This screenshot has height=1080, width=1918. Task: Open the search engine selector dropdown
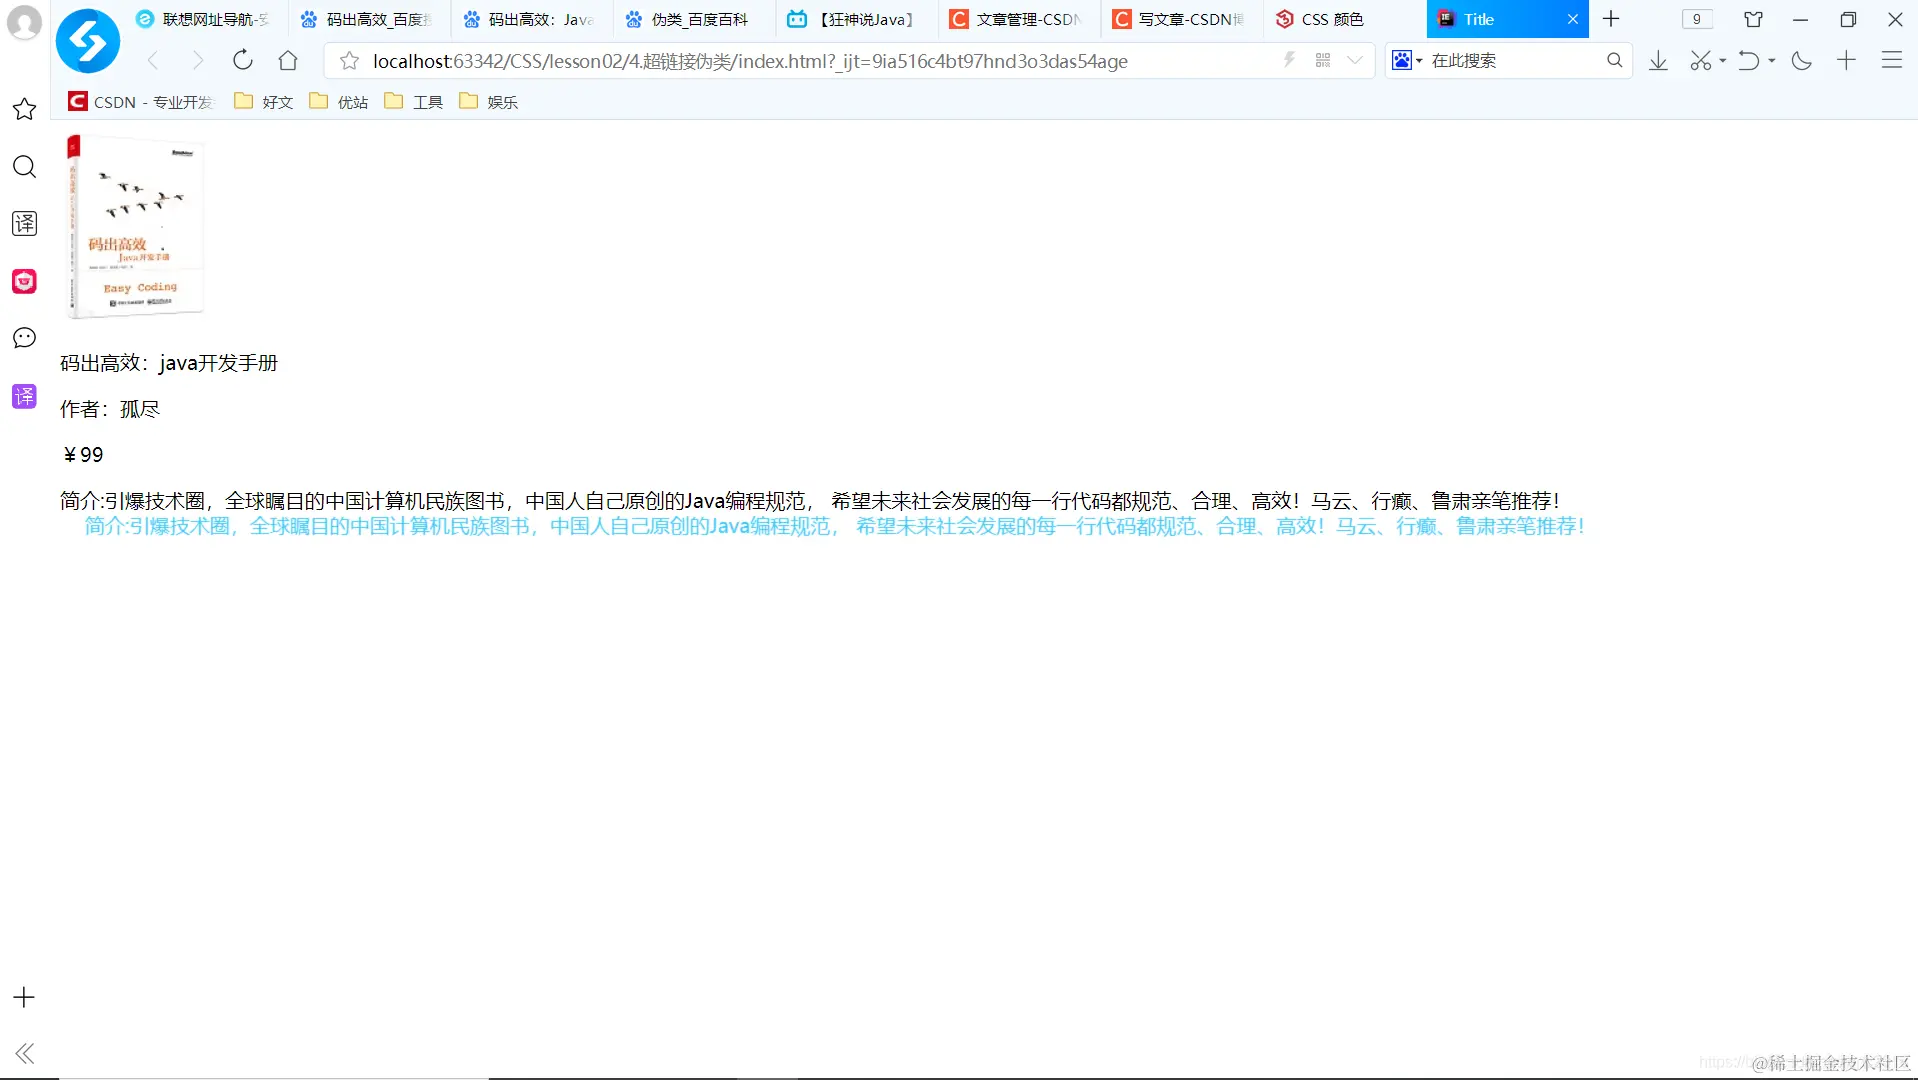click(x=1407, y=60)
